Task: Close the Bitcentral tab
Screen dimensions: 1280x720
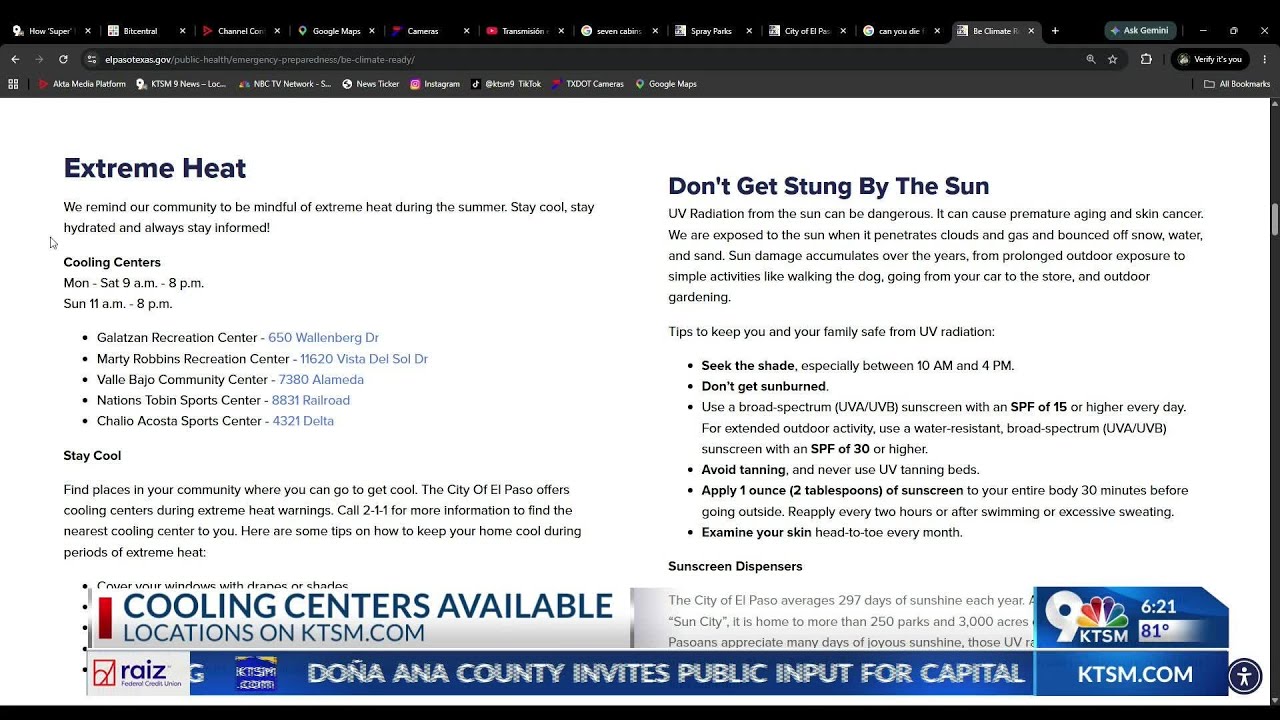Action: [182, 31]
